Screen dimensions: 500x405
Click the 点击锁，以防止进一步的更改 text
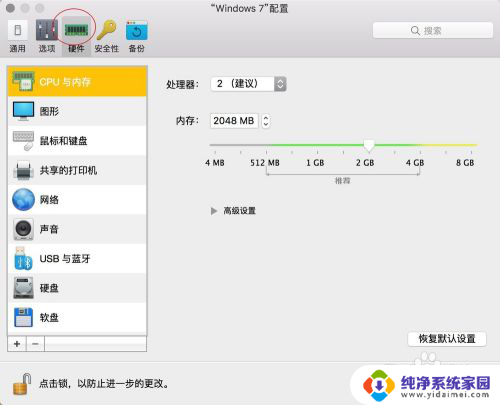click(104, 384)
